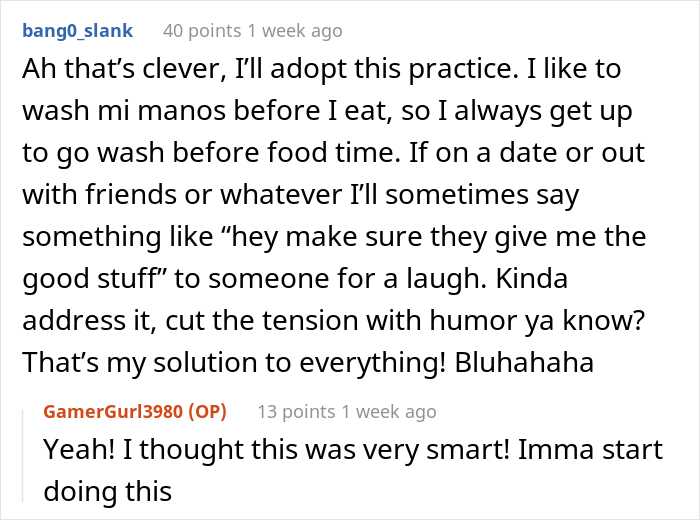700x520 pixels.
Task: Open bang0_slank's user profile
Action: (78, 31)
